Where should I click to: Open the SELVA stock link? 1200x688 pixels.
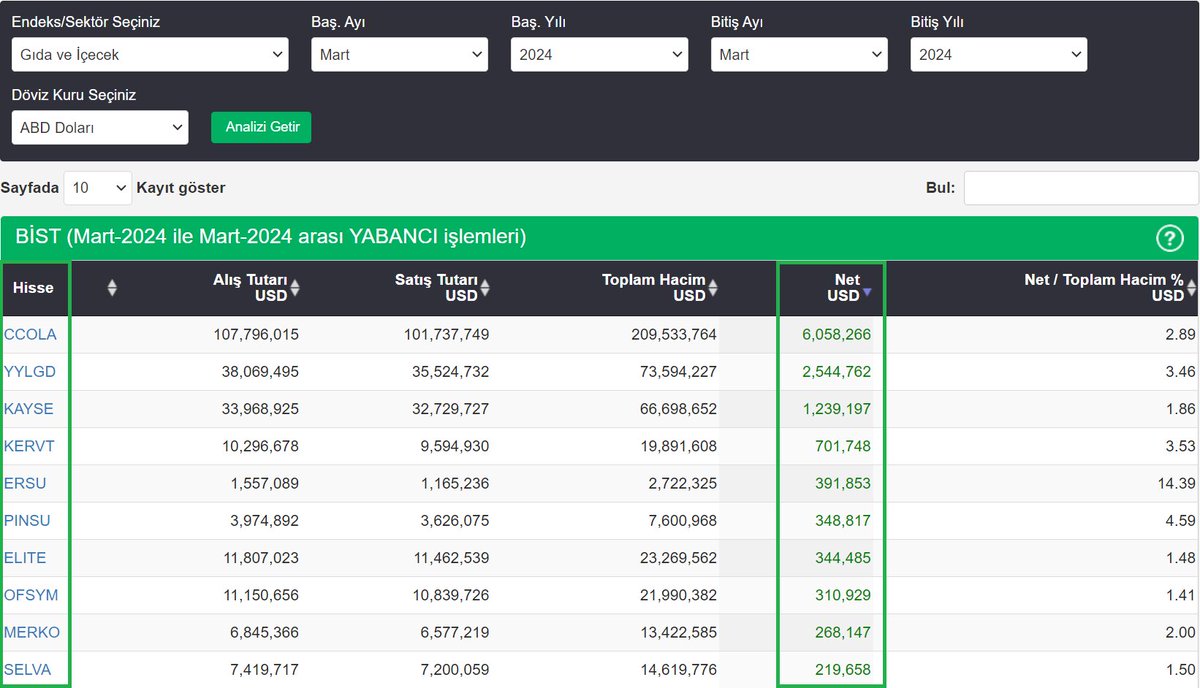[x=27, y=670]
